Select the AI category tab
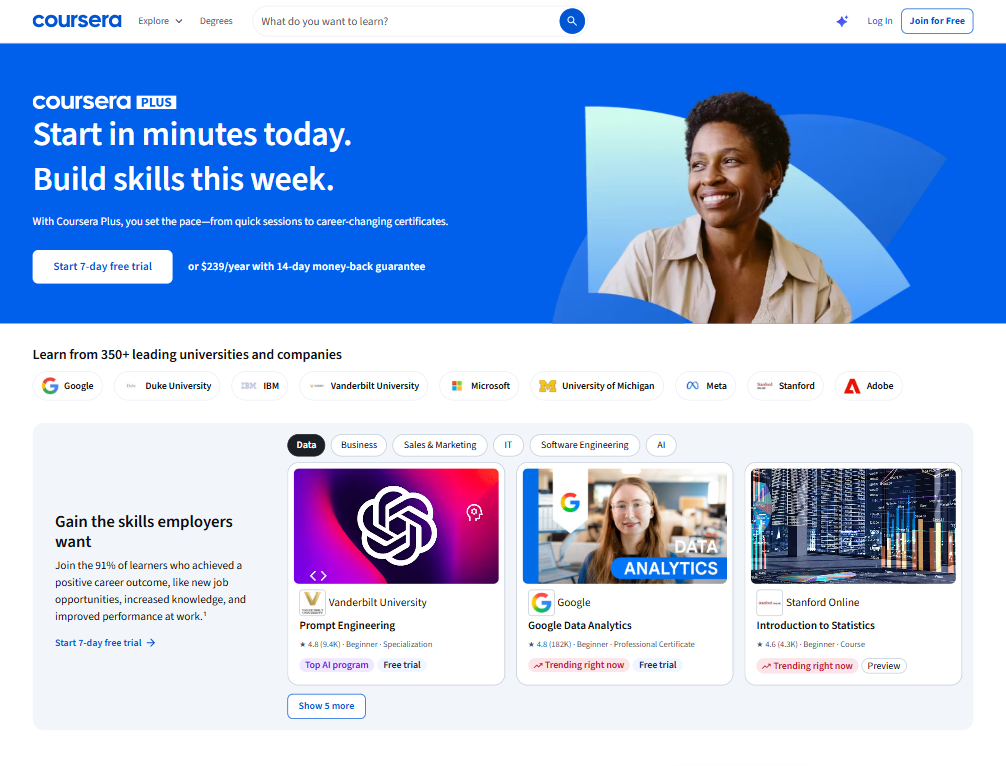 tap(661, 445)
